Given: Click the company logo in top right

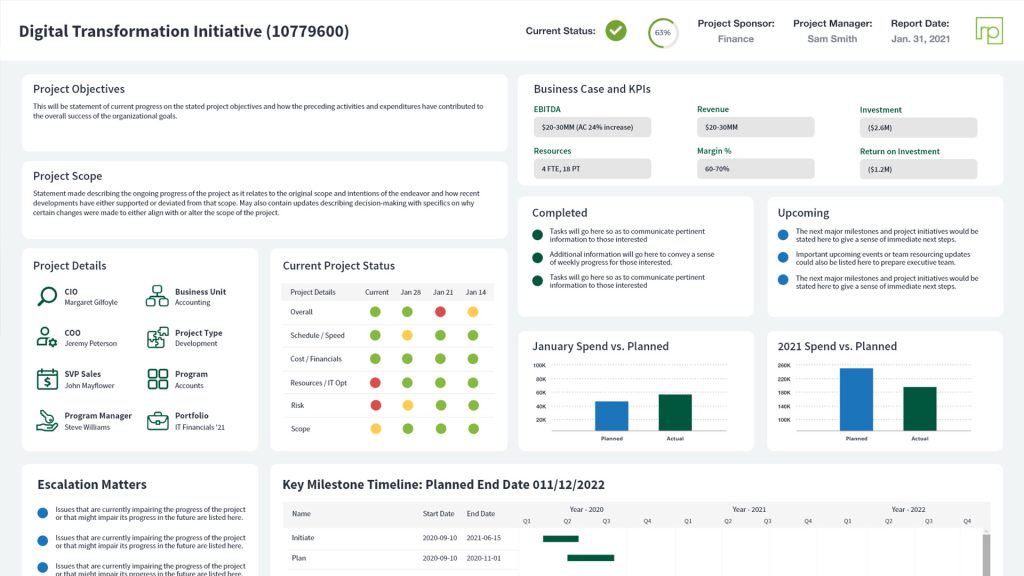Looking at the screenshot, I should click(989, 30).
